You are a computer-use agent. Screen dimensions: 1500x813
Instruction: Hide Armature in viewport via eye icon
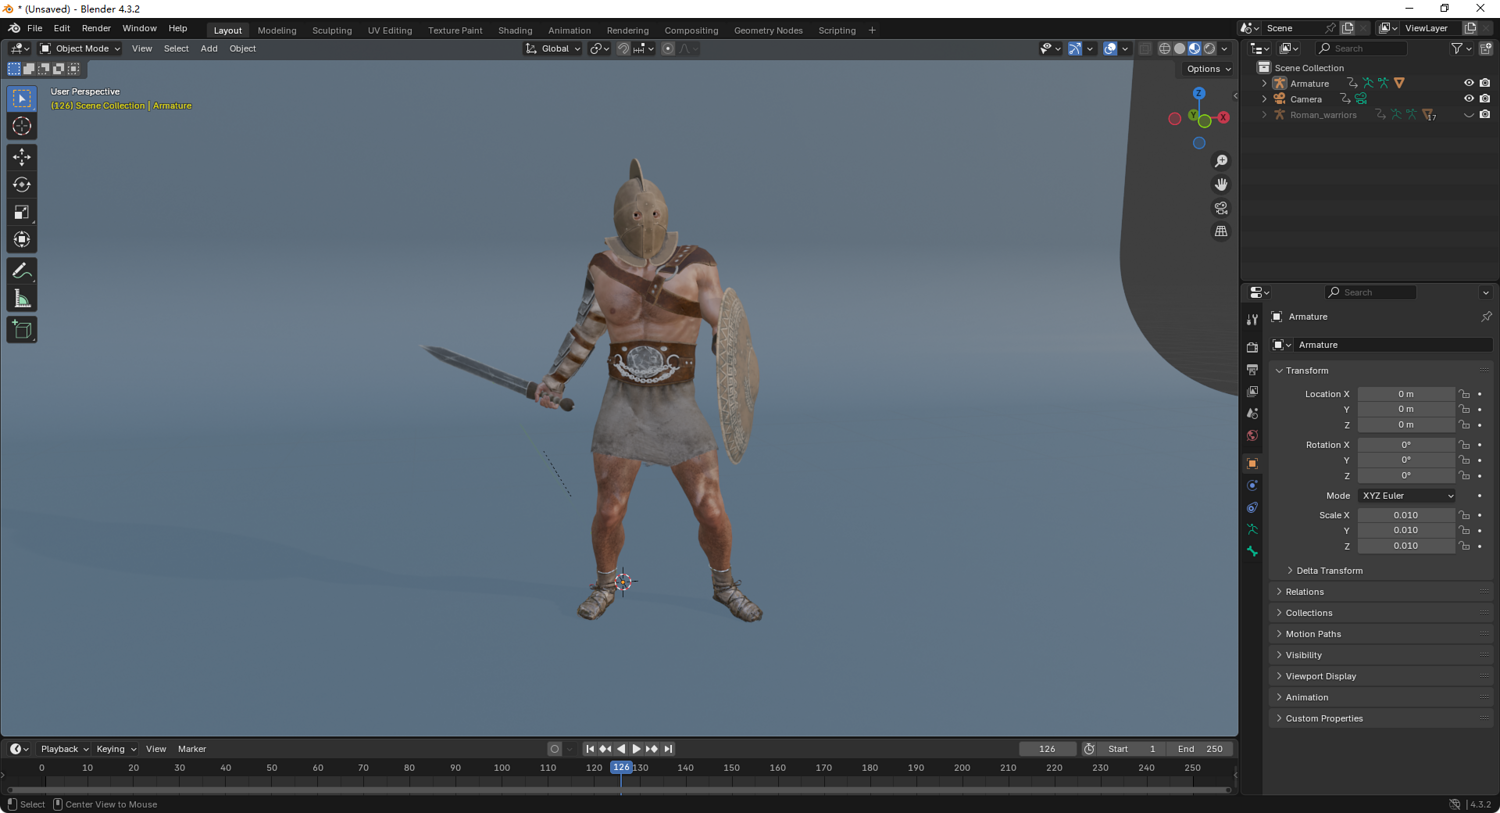[1469, 83]
